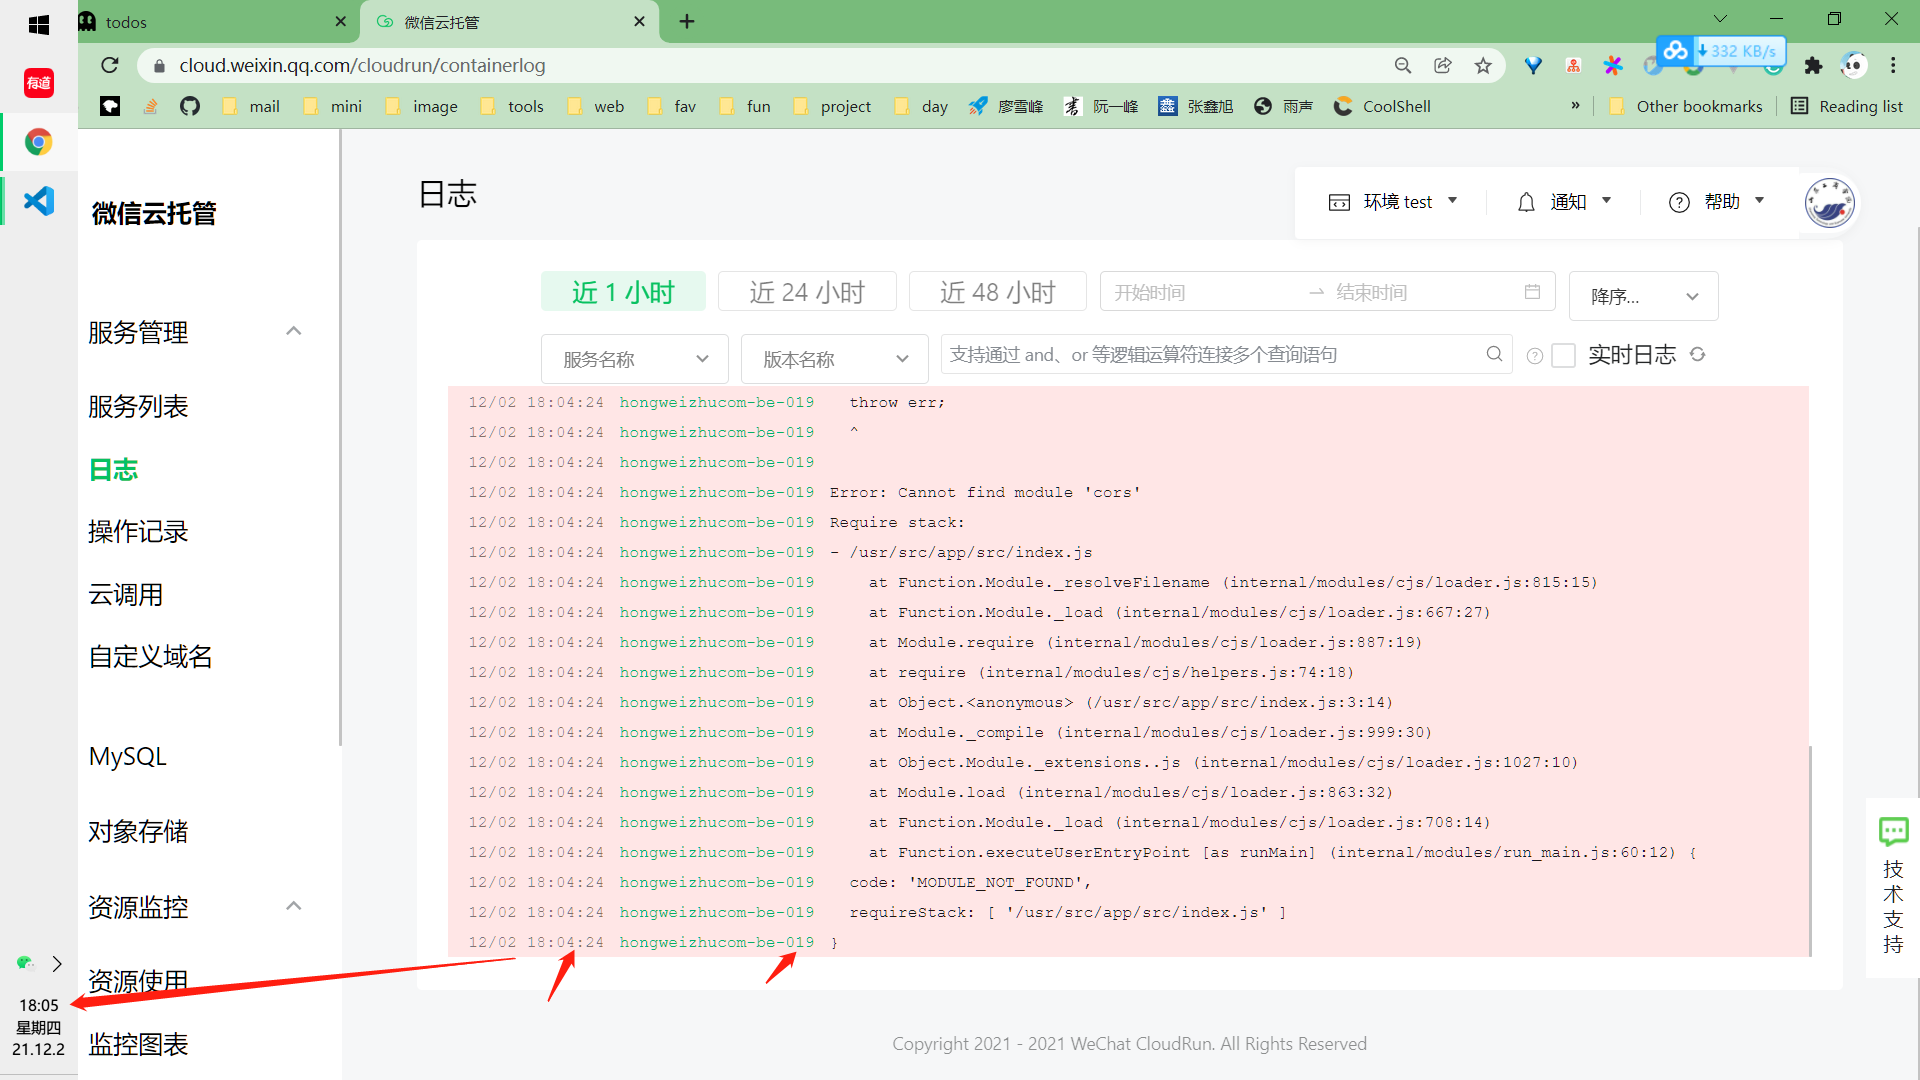
Task: Open Visual Studio Code from the taskbar
Action: coord(39,201)
